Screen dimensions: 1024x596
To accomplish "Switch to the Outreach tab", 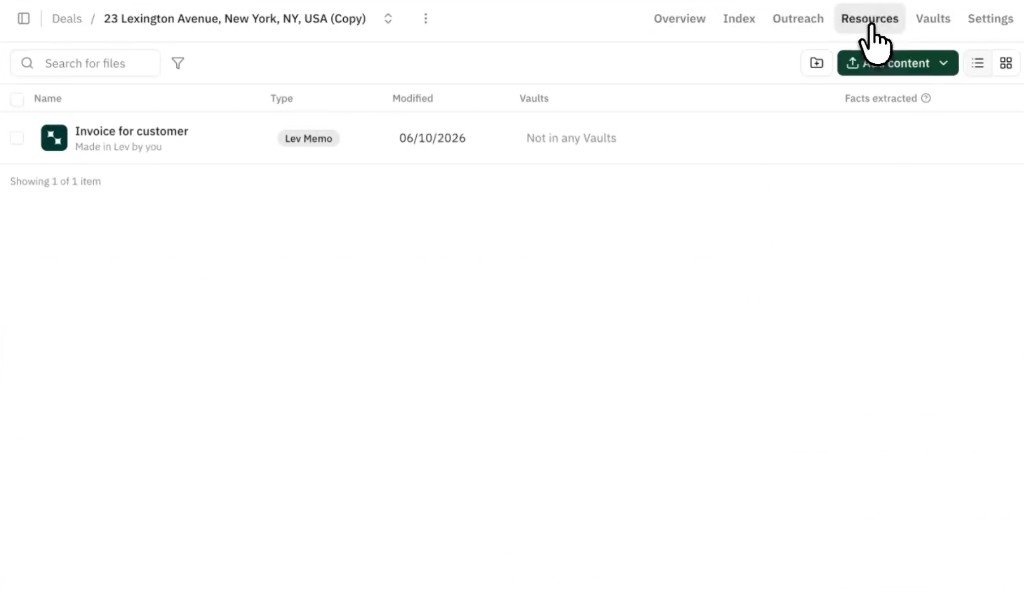I will click(x=798, y=18).
